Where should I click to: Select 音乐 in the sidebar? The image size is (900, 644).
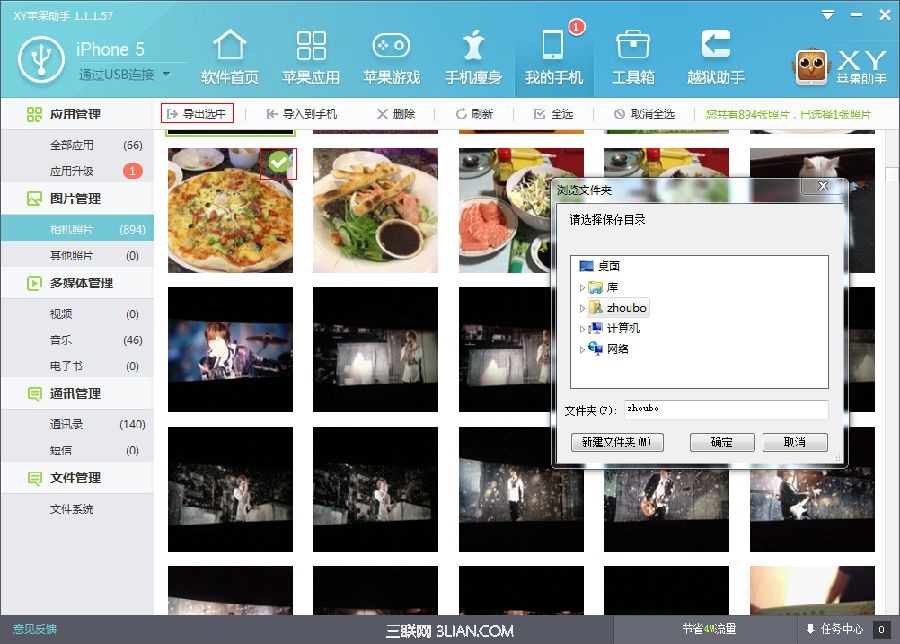tap(62, 340)
